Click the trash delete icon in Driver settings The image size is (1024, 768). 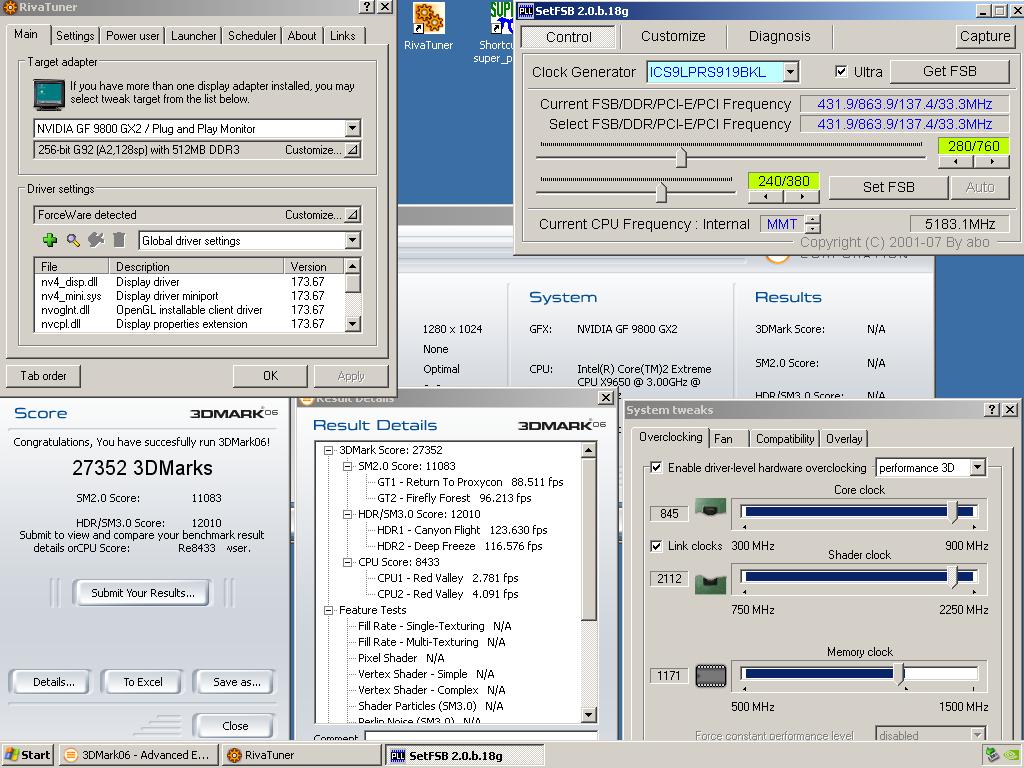click(x=119, y=240)
